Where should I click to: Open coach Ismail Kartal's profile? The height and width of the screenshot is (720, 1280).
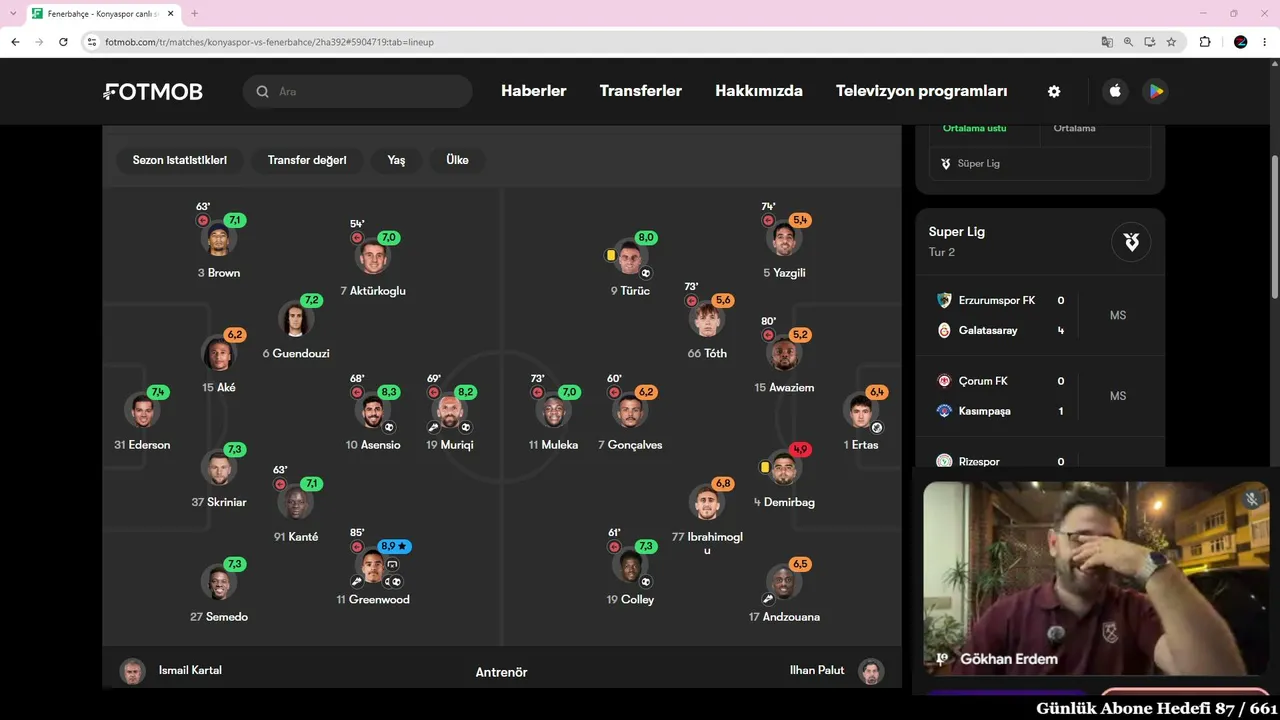190,670
